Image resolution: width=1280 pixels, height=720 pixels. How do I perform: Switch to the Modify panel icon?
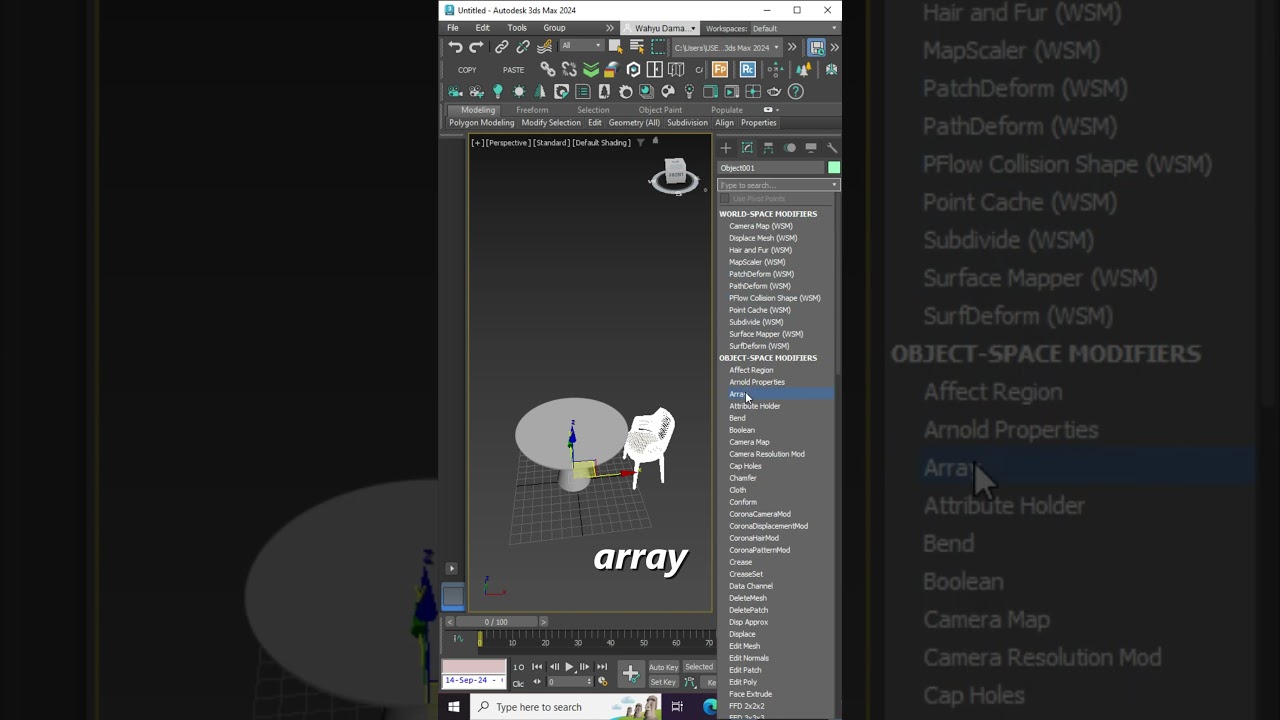747,148
